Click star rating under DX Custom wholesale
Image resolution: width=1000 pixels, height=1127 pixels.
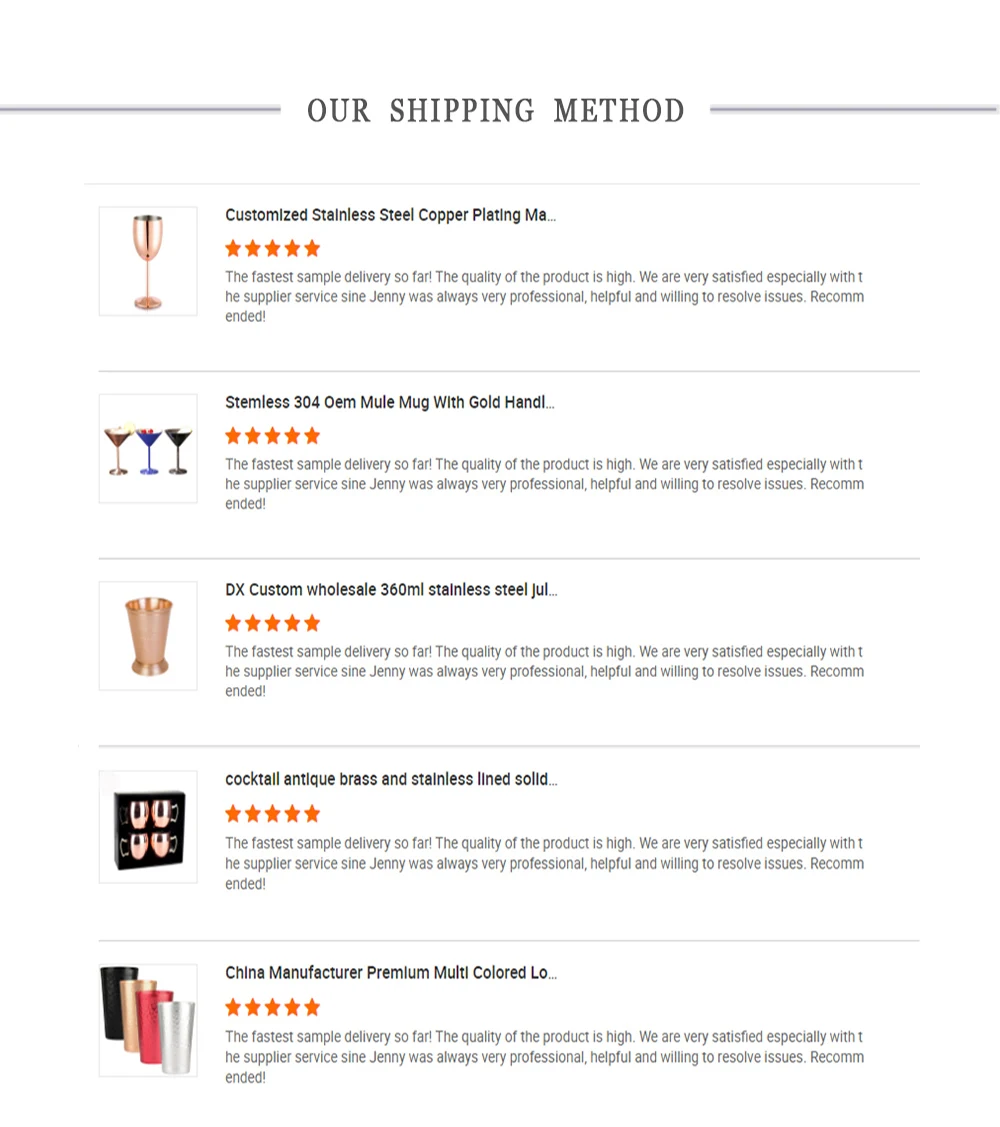tap(272, 623)
